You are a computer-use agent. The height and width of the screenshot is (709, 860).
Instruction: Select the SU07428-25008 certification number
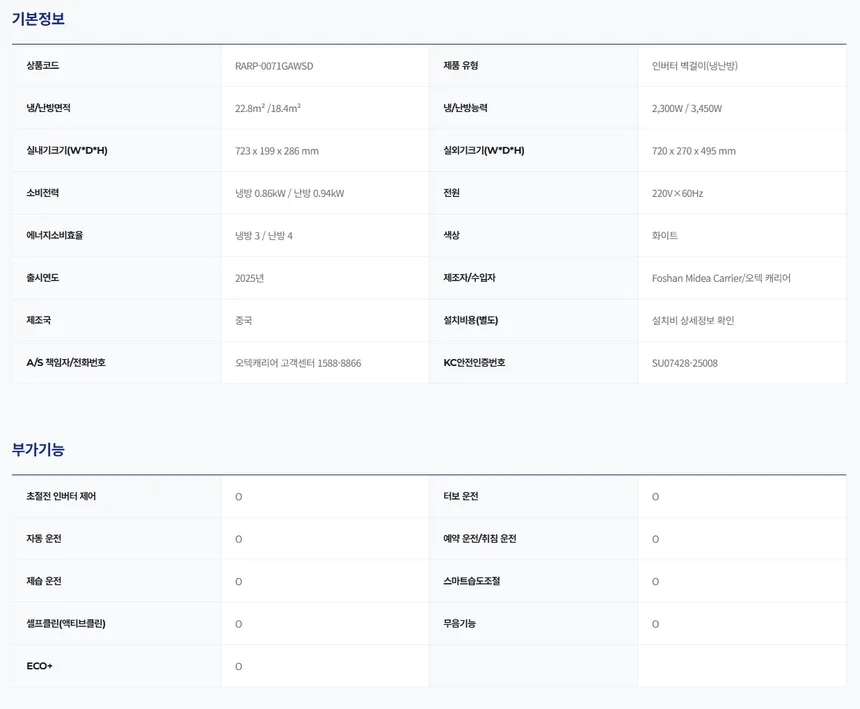pyautogui.click(x=684, y=363)
